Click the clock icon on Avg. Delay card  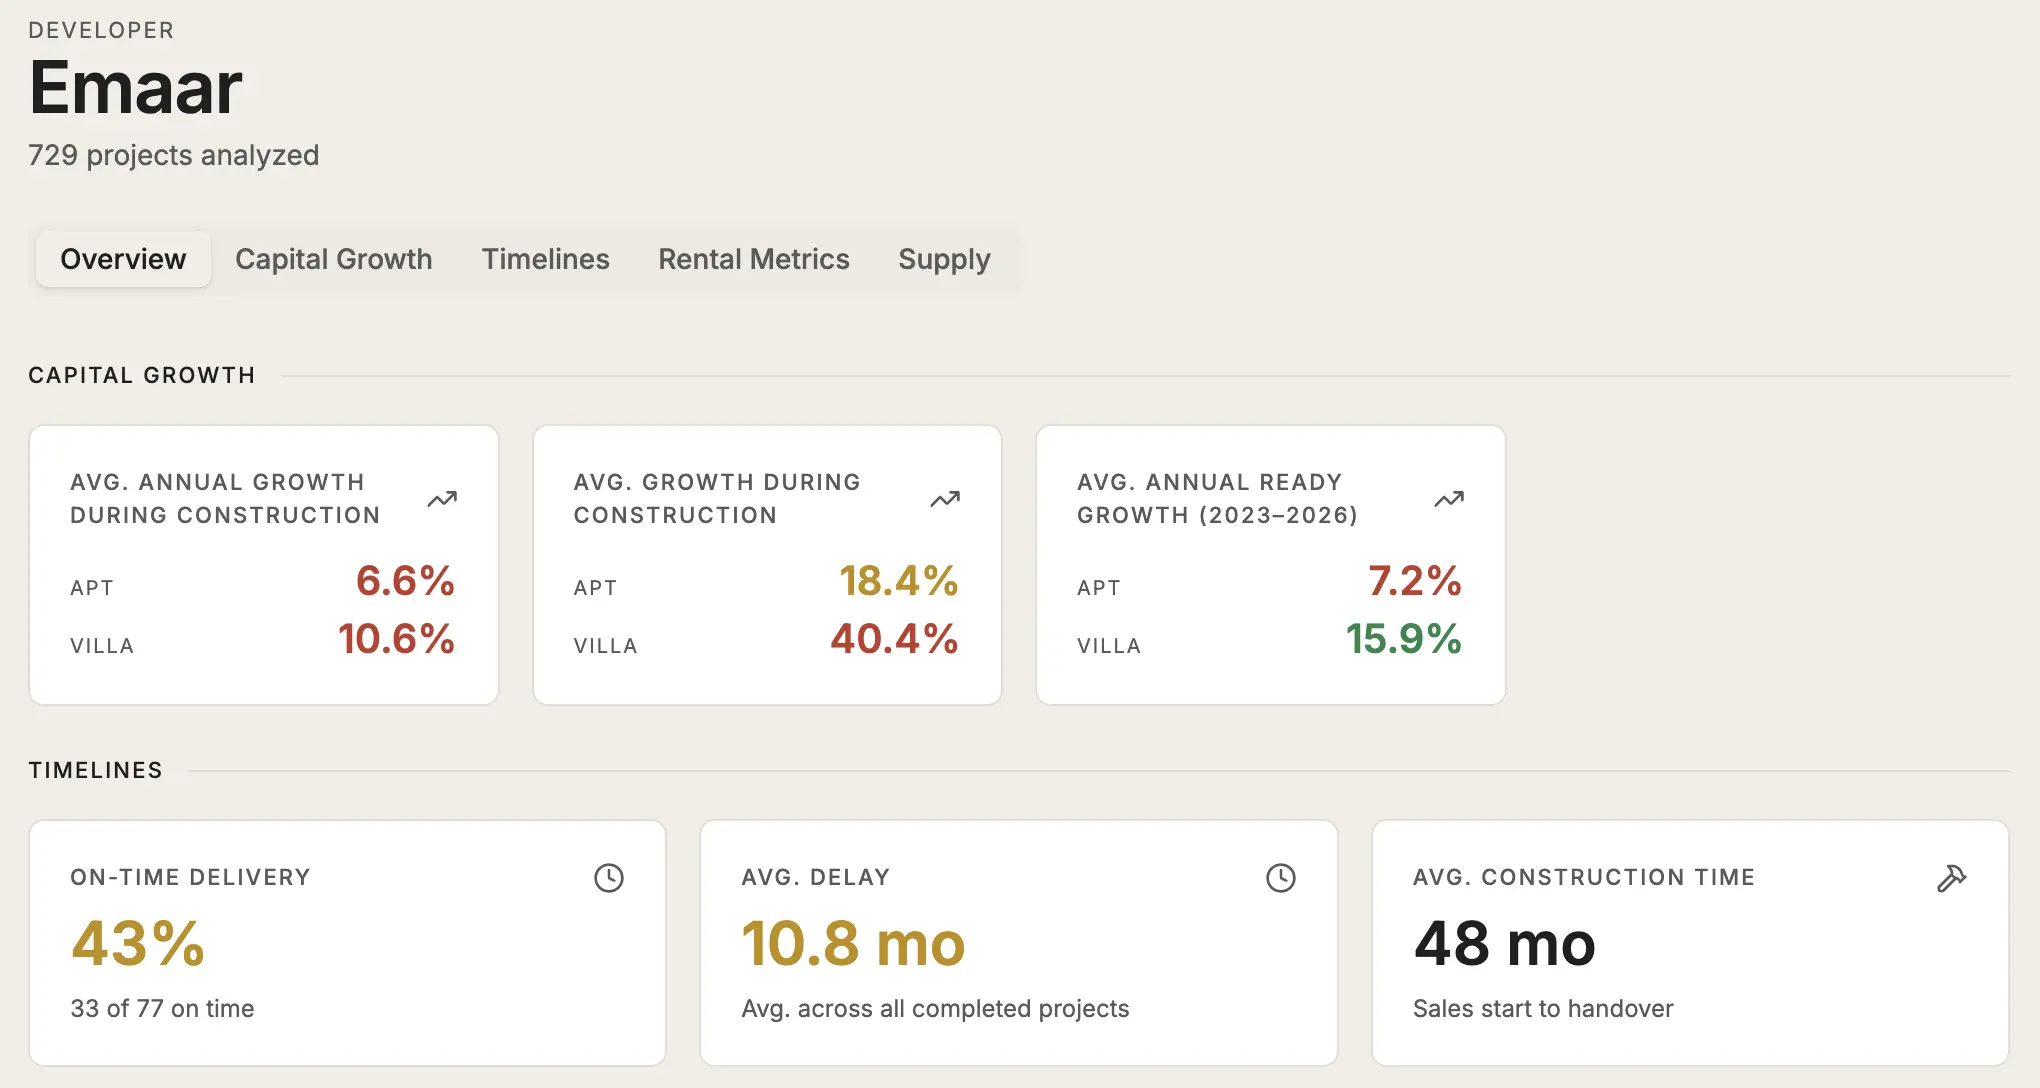[1281, 878]
